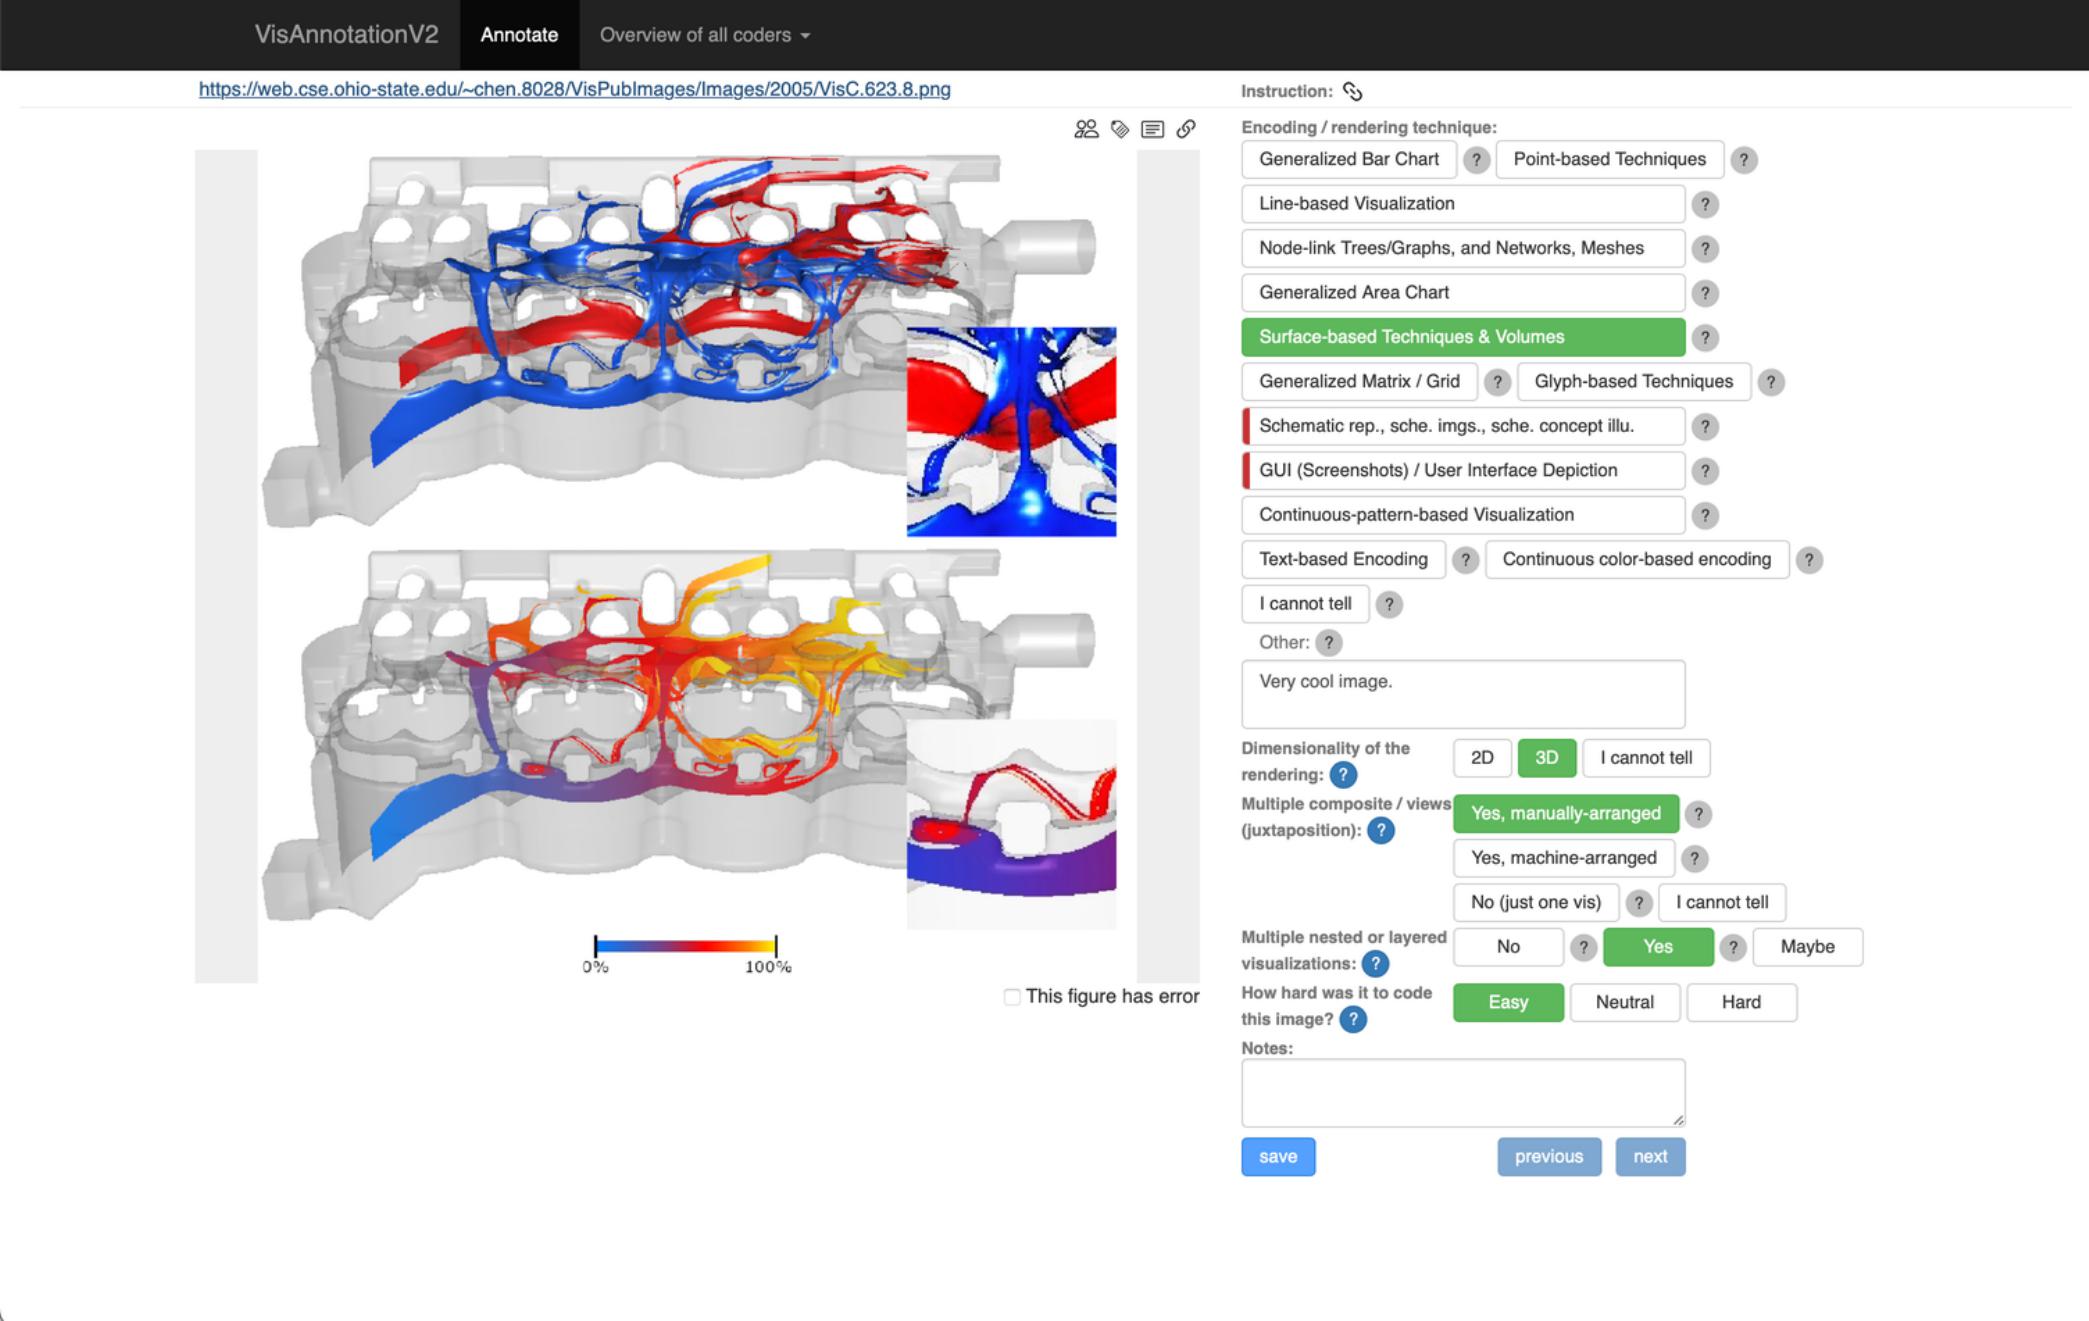2089x1321 pixels.
Task: Click the save button
Action: [x=1278, y=1157]
